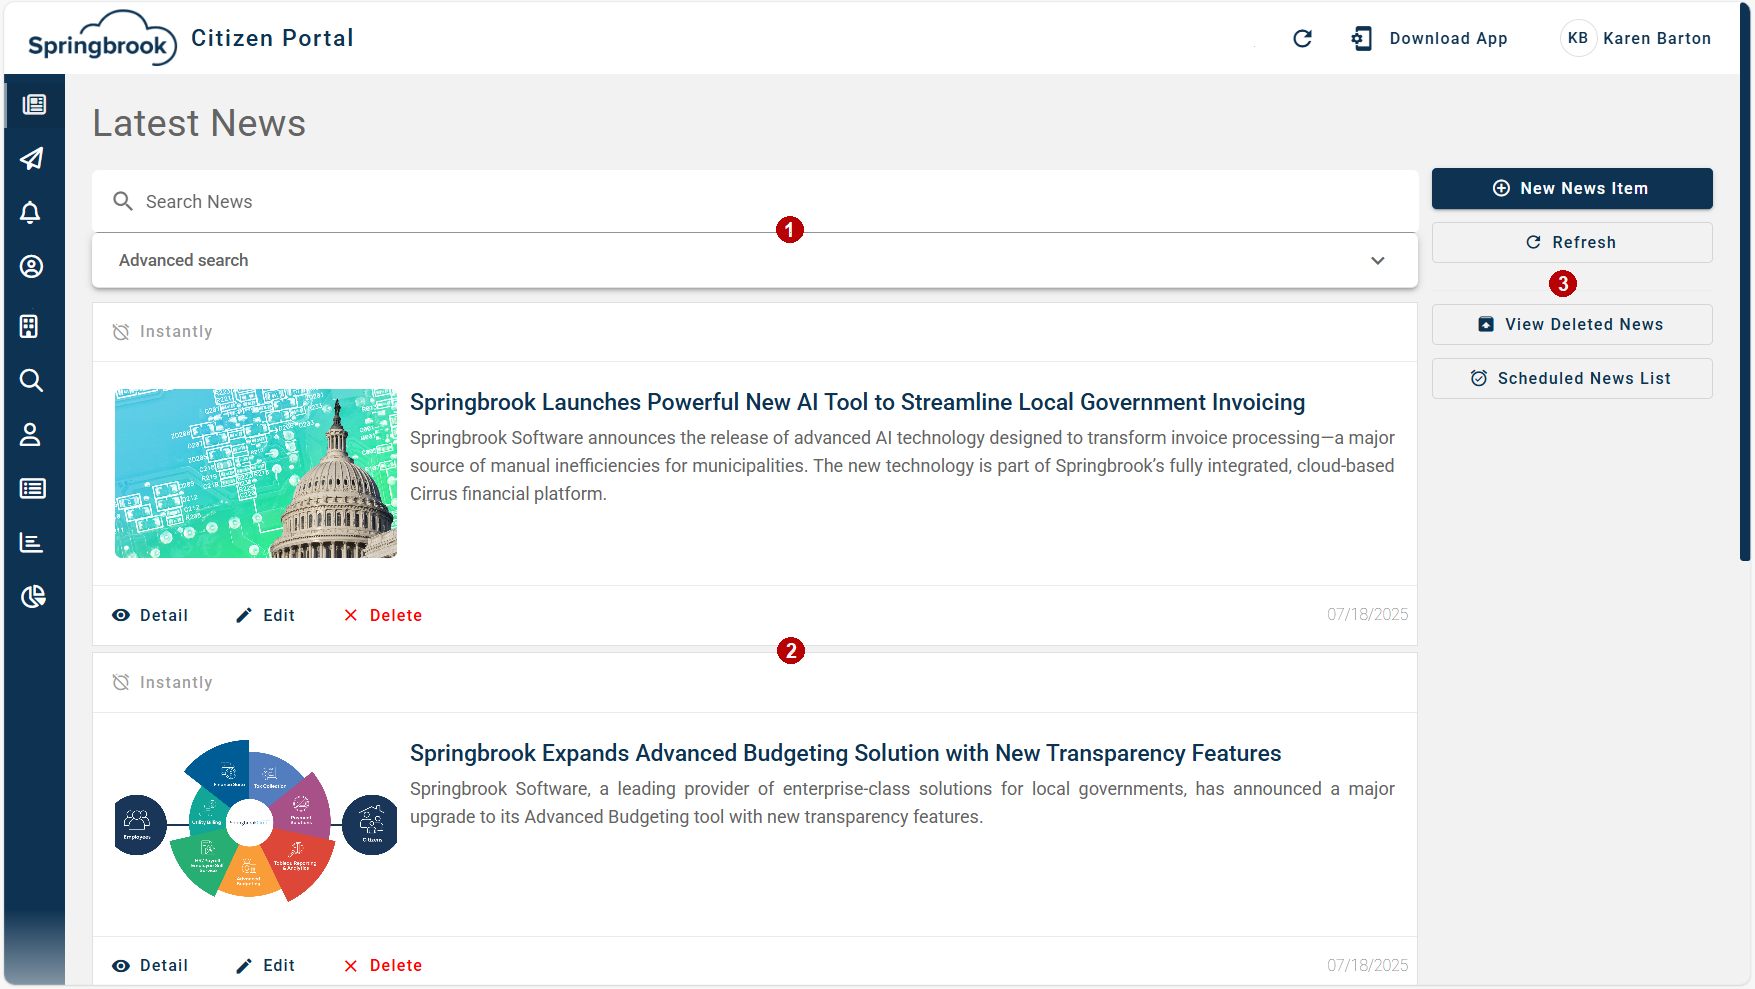Open the bar chart sidebar icon
Viewport: 1755px width, 989px height.
point(32,542)
